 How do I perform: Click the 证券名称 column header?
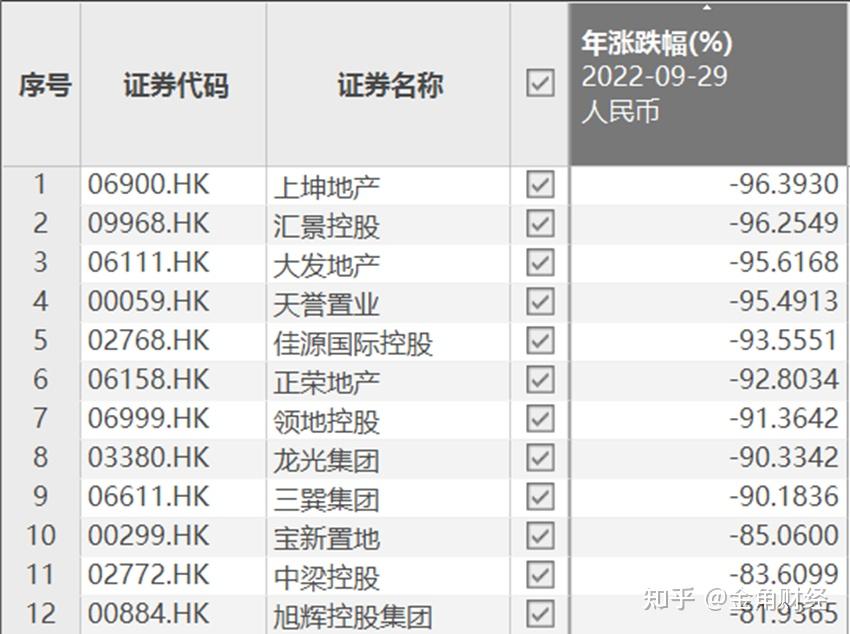coord(390,85)
